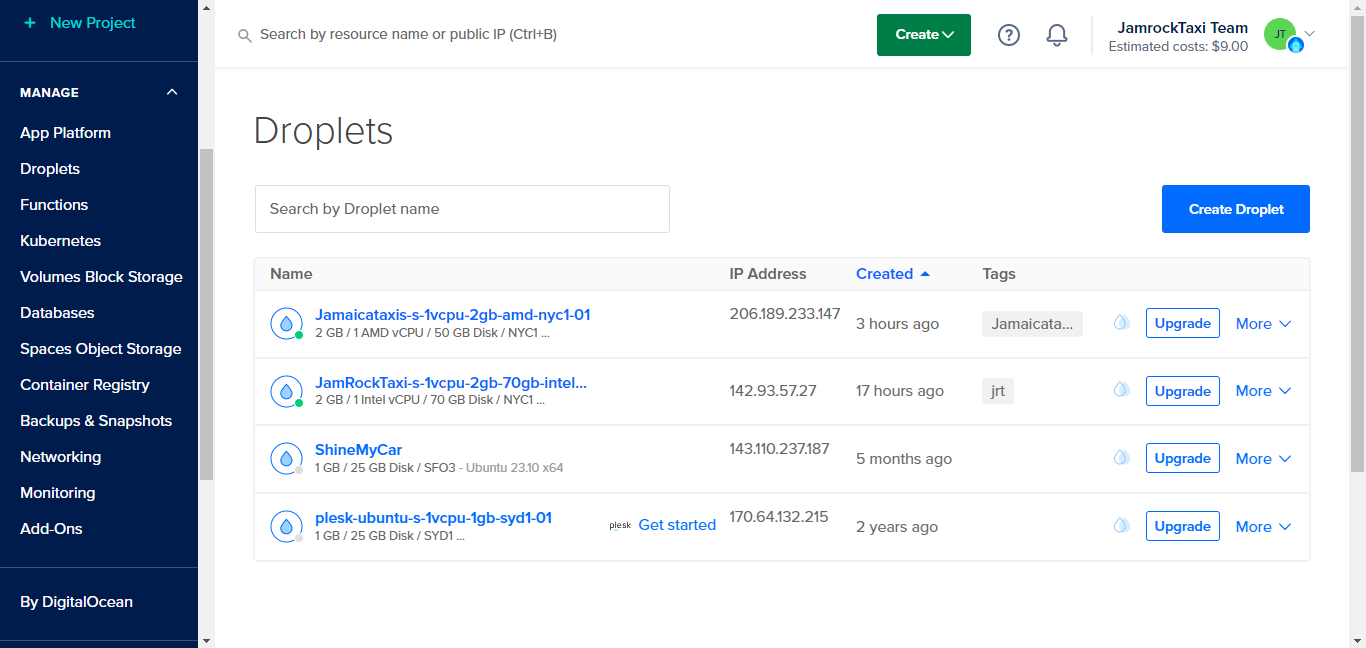The image size is (1366, 648).
Task: Go to Add-Ons in the sidebar
Action: tap(51, 529)
